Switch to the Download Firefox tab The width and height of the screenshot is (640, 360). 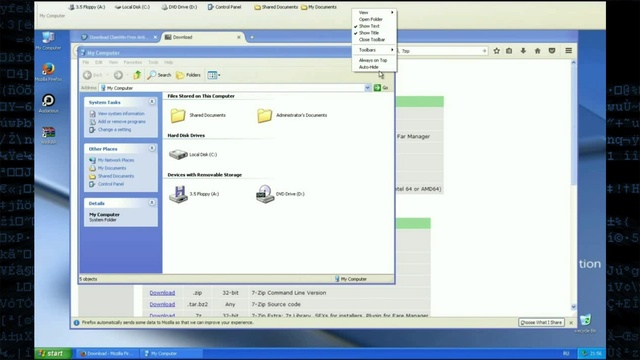click(x=203, y=37)
